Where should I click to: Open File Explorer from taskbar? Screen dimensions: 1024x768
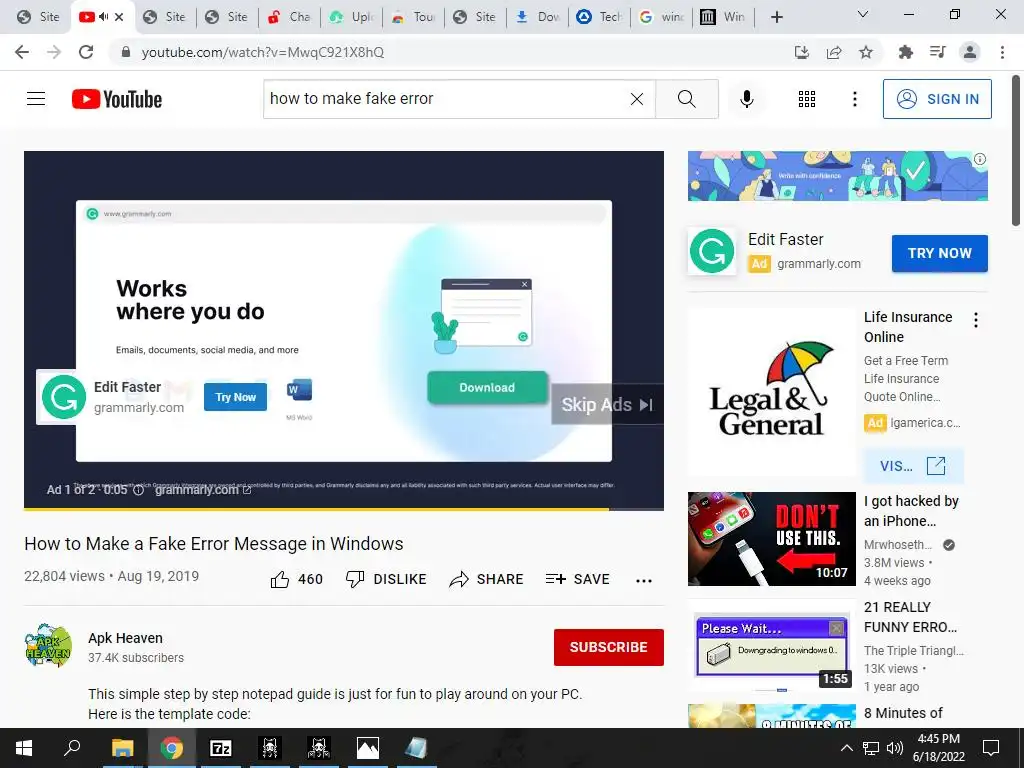(122, 748)
